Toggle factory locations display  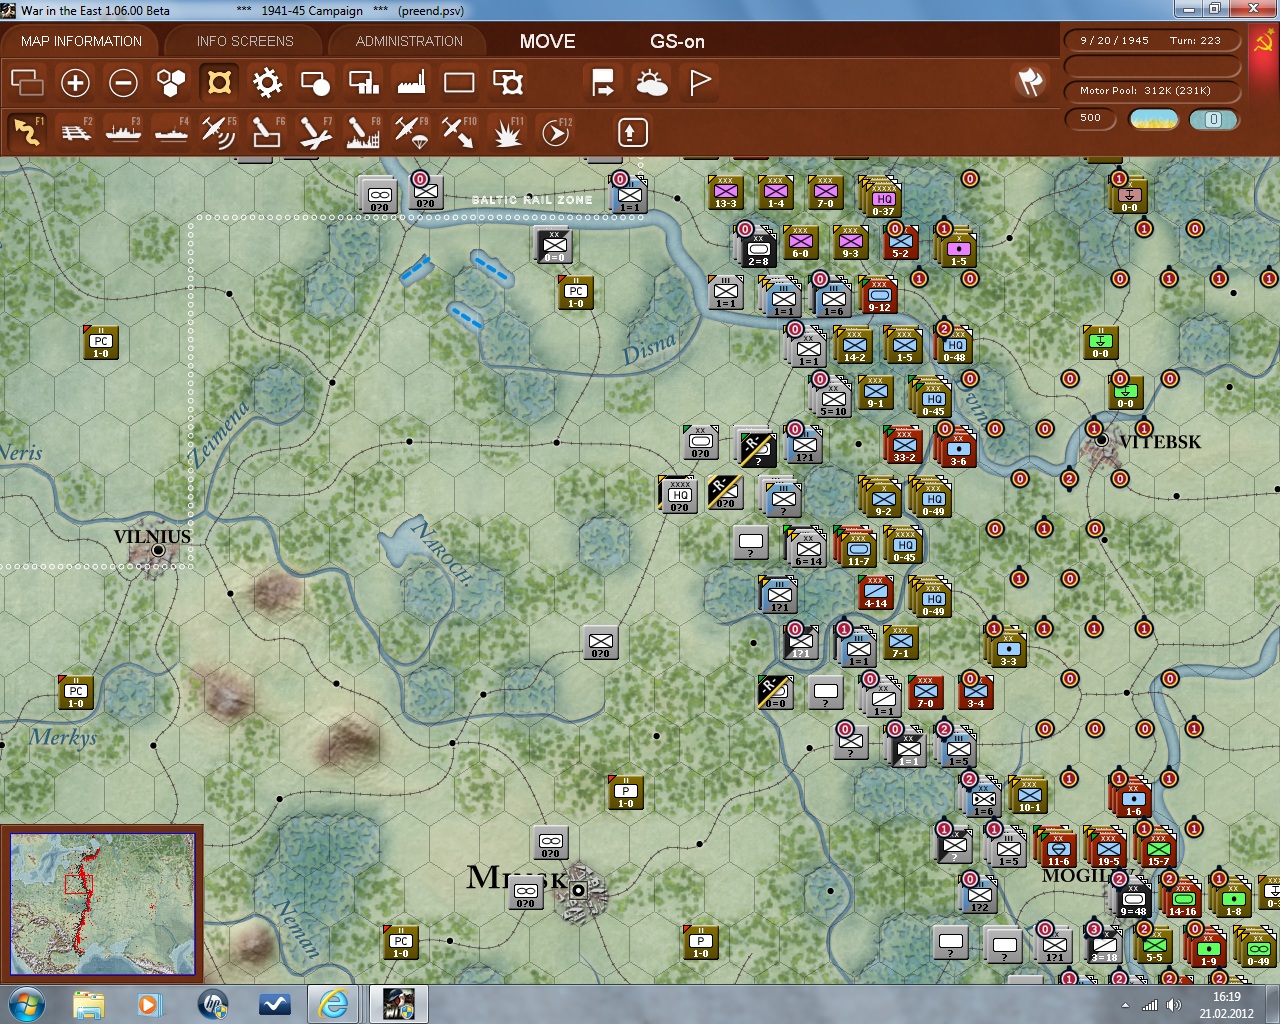(x=411, y=82)
